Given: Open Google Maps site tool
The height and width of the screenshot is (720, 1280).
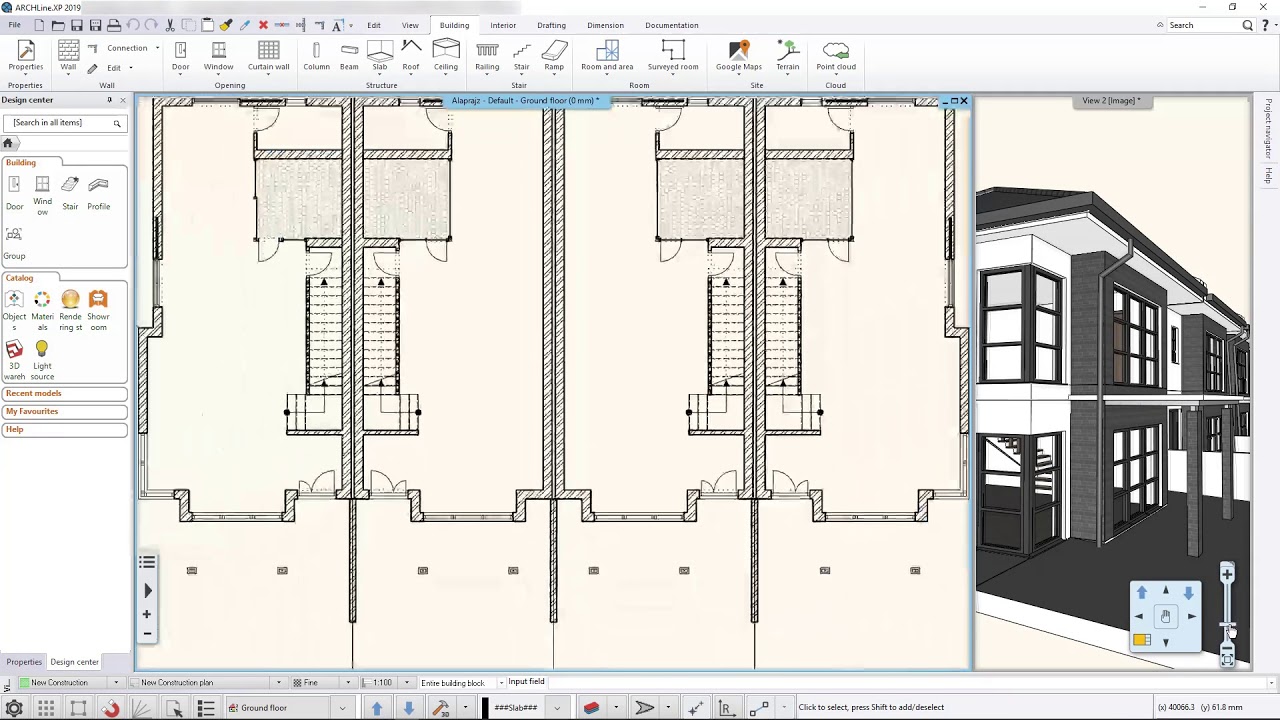Looking at the screenshot, I should pos(739,55).
